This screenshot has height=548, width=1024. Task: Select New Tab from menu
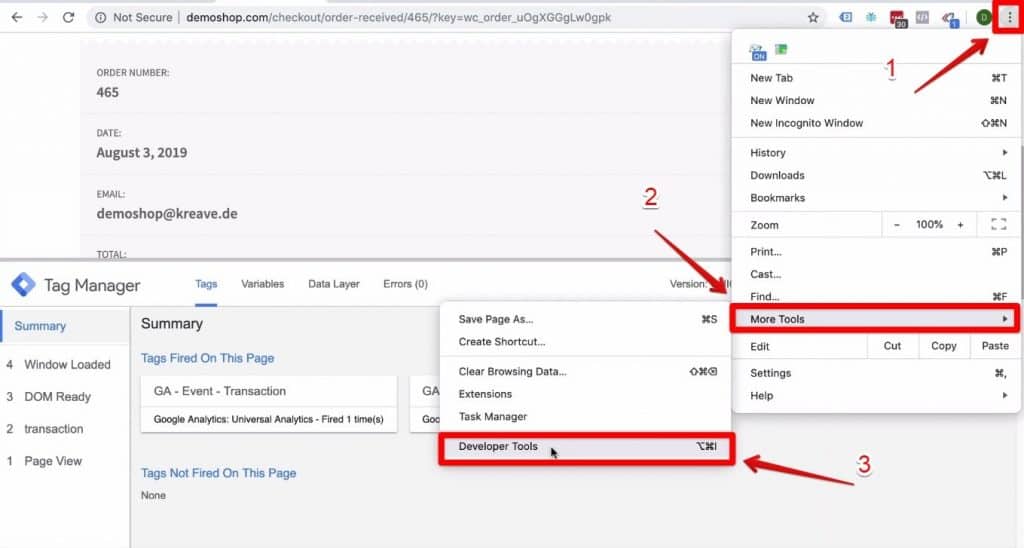[875, 78]
